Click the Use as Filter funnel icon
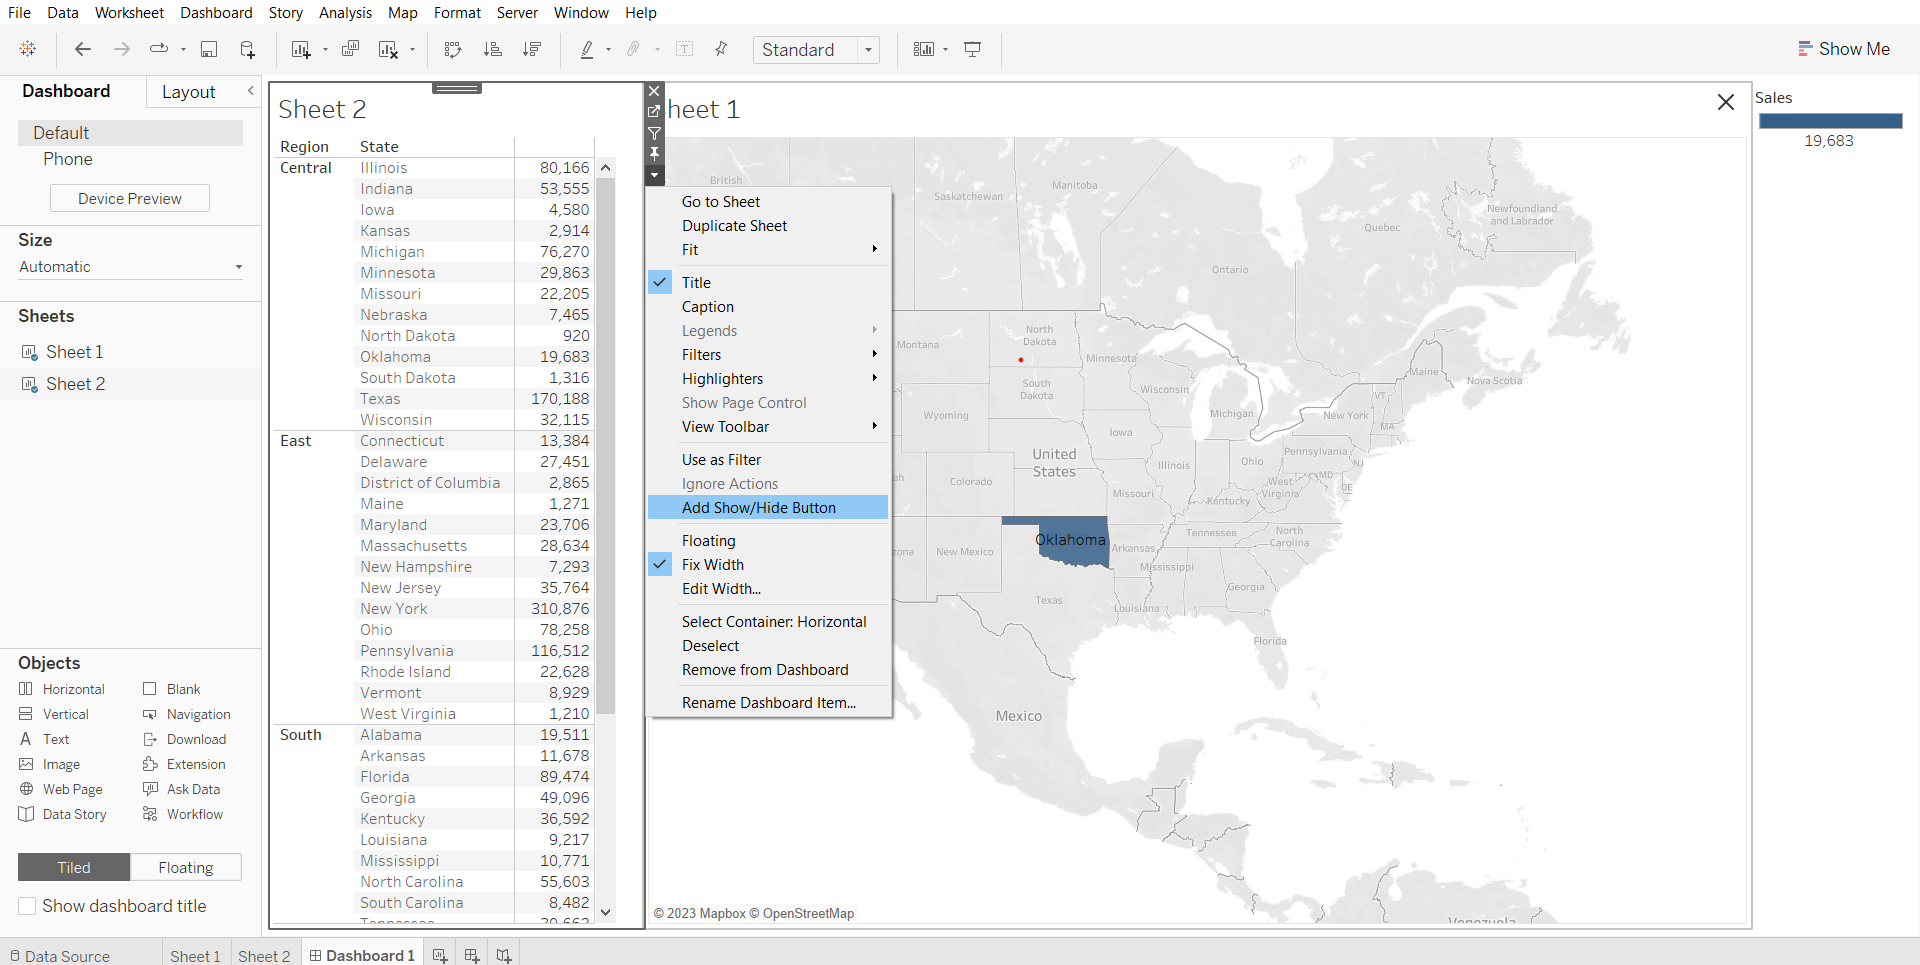 (x=654, y=133)
